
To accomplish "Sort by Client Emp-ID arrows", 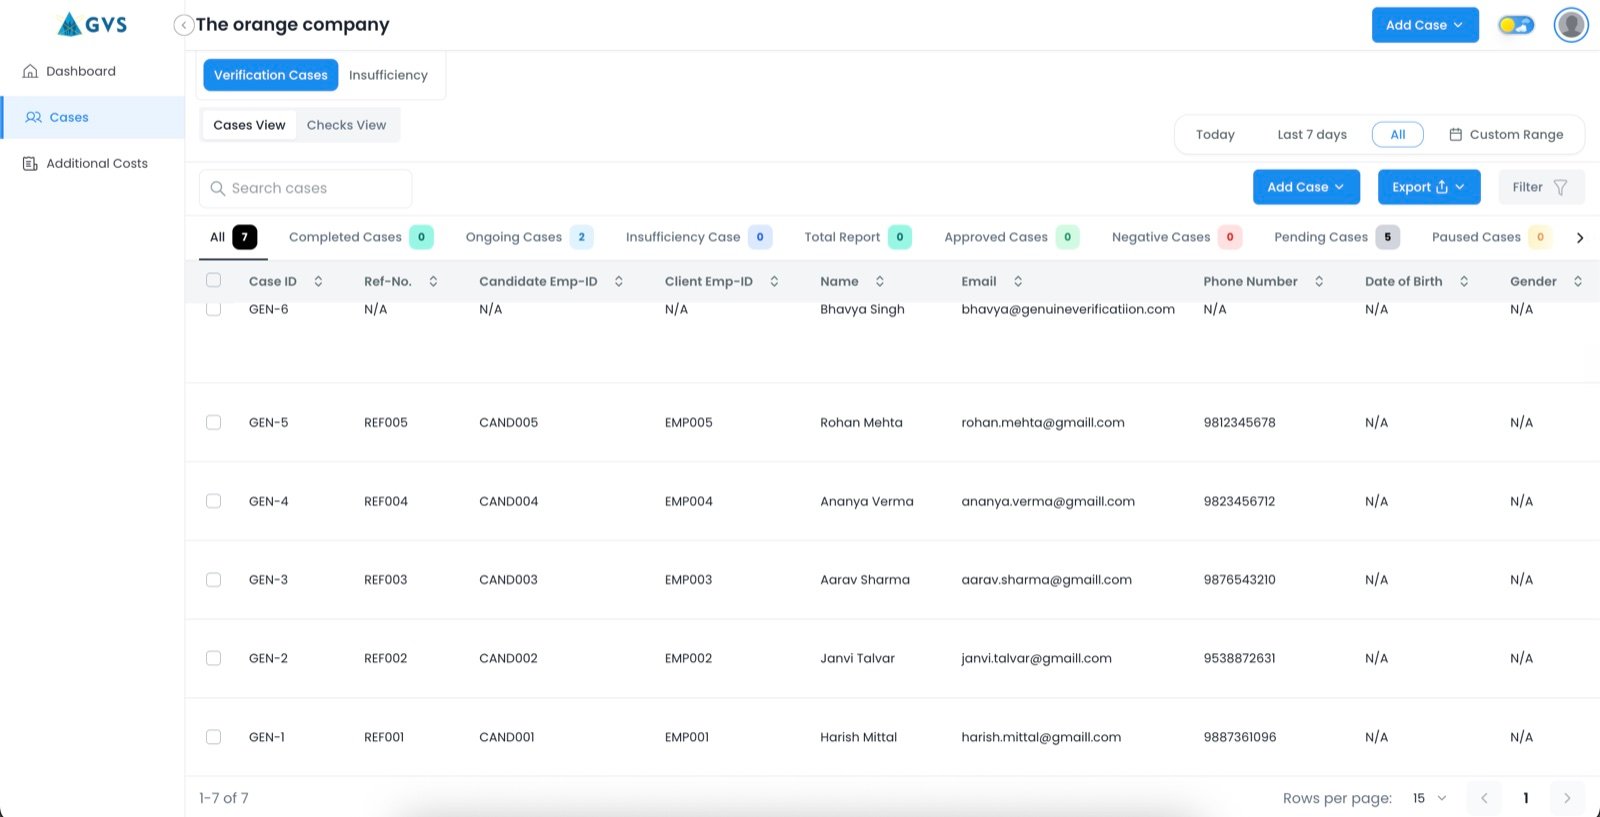I will pyautogui.click(x=774, y=281).
